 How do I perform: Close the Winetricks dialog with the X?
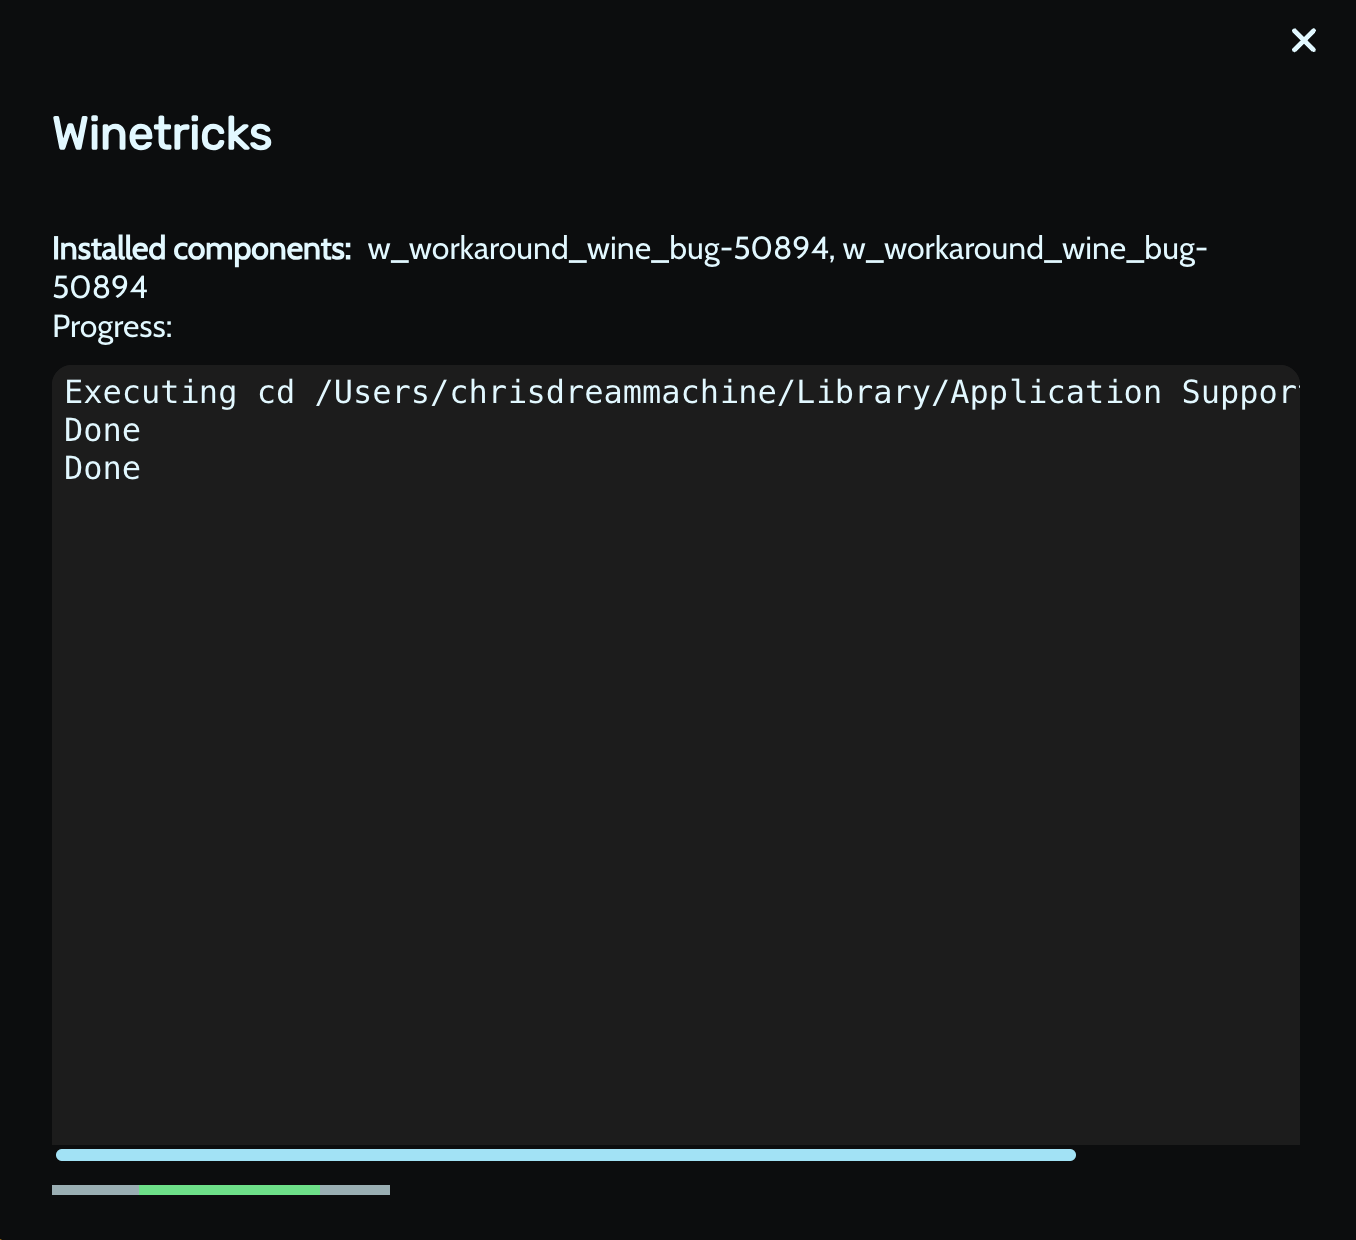tap(1303, 40)
